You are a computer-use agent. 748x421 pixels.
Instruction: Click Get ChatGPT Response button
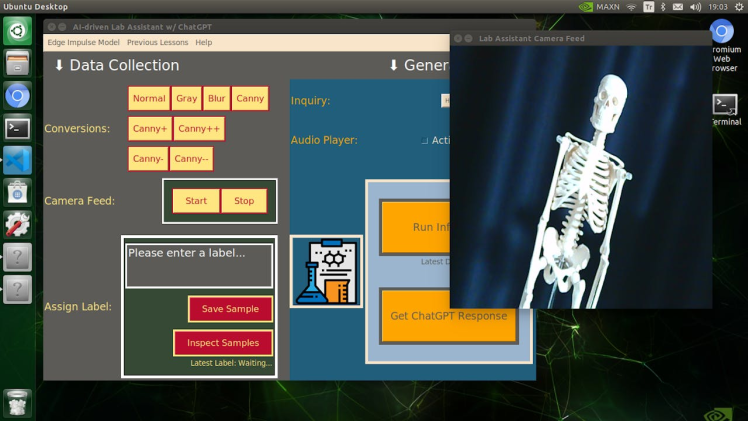(x=448, y=316)
